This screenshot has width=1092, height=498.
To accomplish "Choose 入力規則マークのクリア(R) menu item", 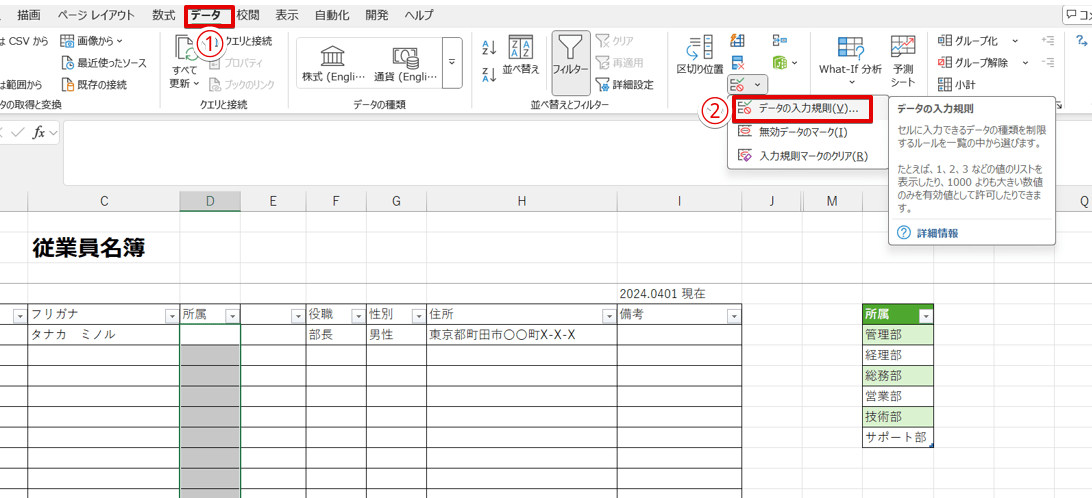I will point(808,156).
